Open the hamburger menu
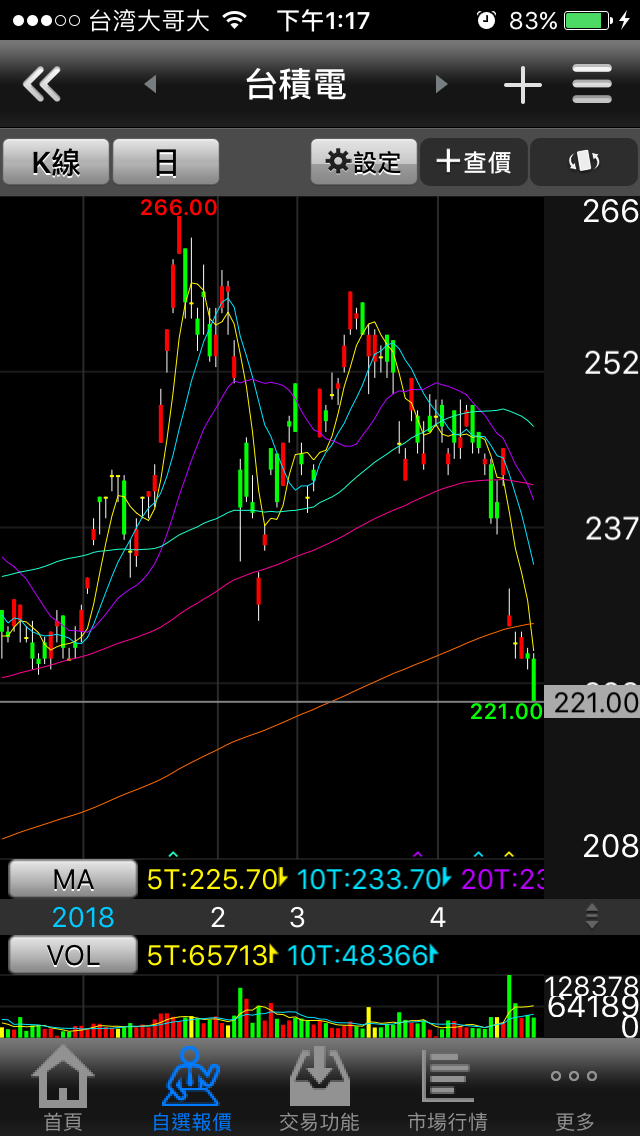 click(592, 84)
